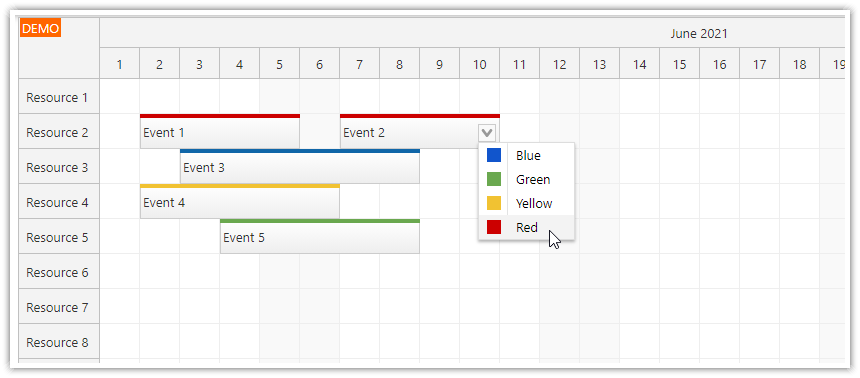Select the Event 5 bar
The width and height of the screenshot is (860, 378).
tap(320, 236)
